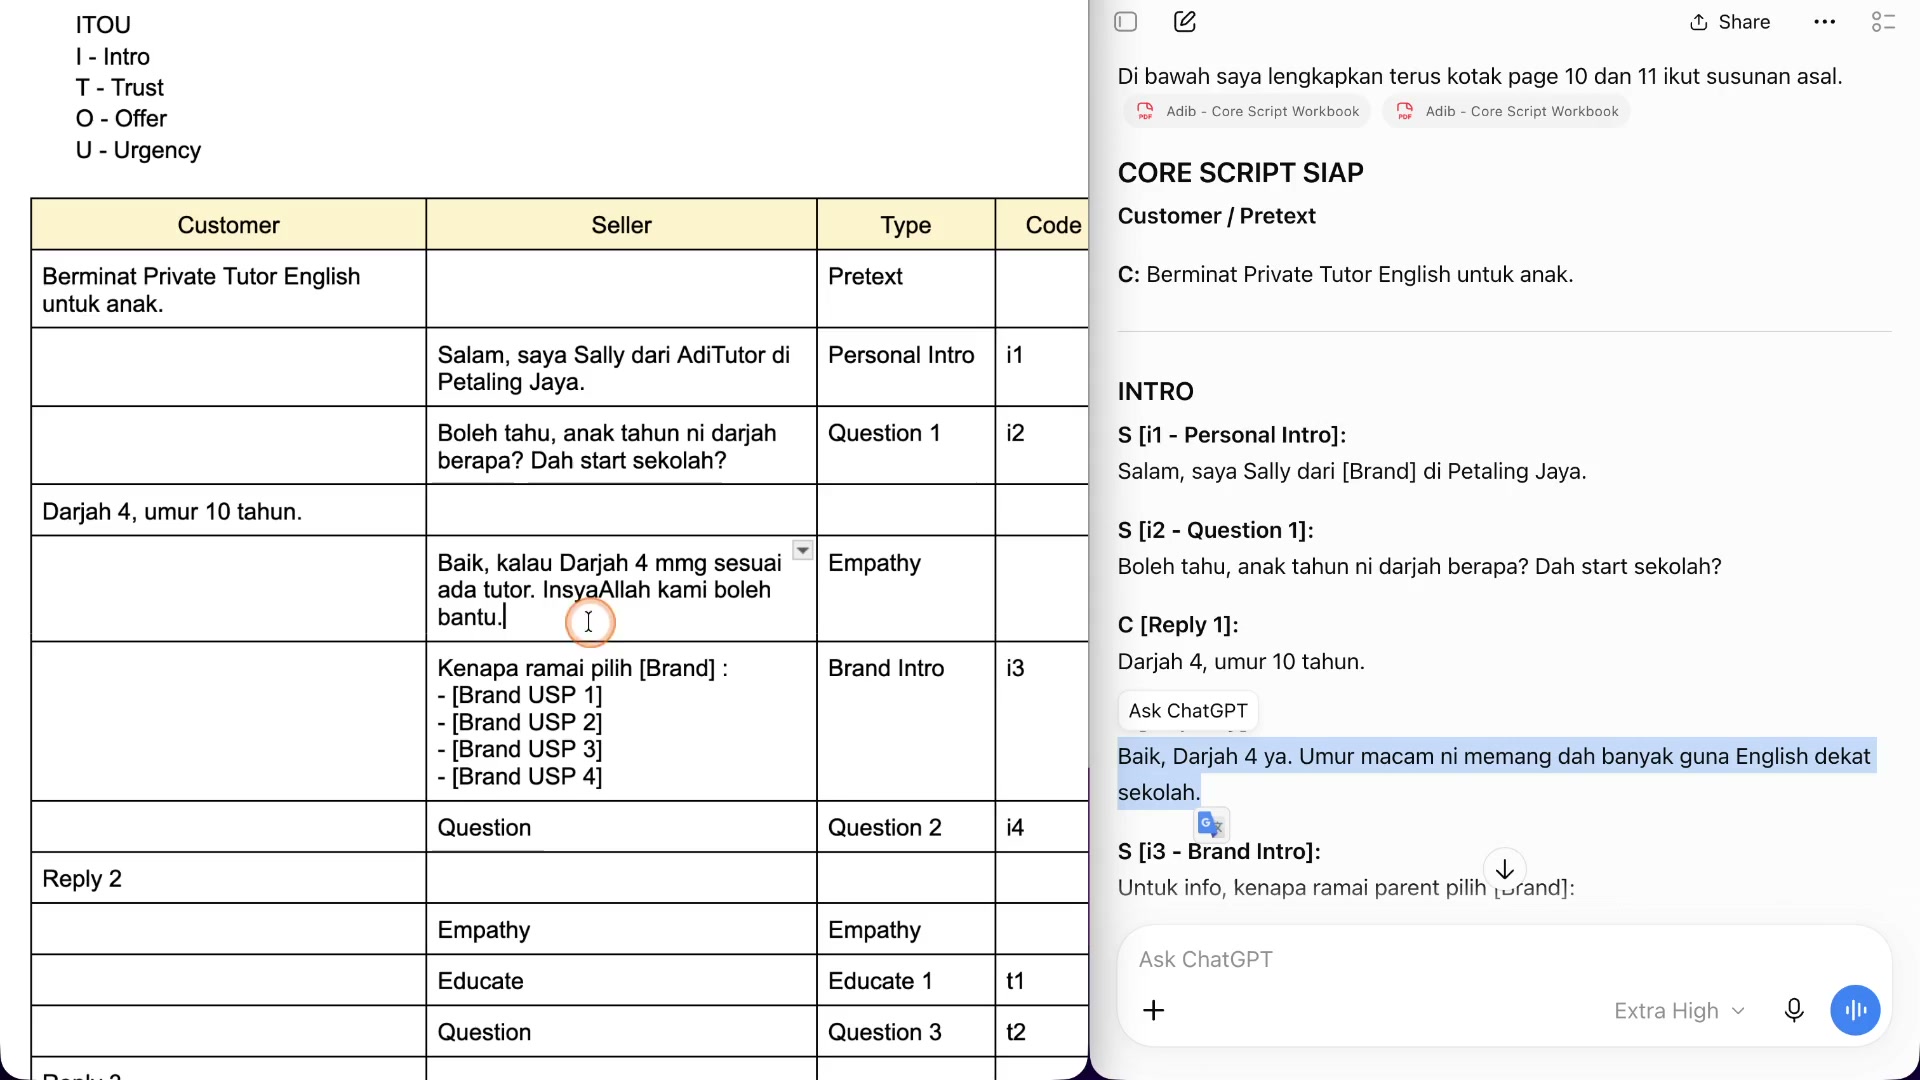Click the Ask ChatGPT selection popup
The width and height of the screenshot is (1920, 1080).
tap(1188, 711)
